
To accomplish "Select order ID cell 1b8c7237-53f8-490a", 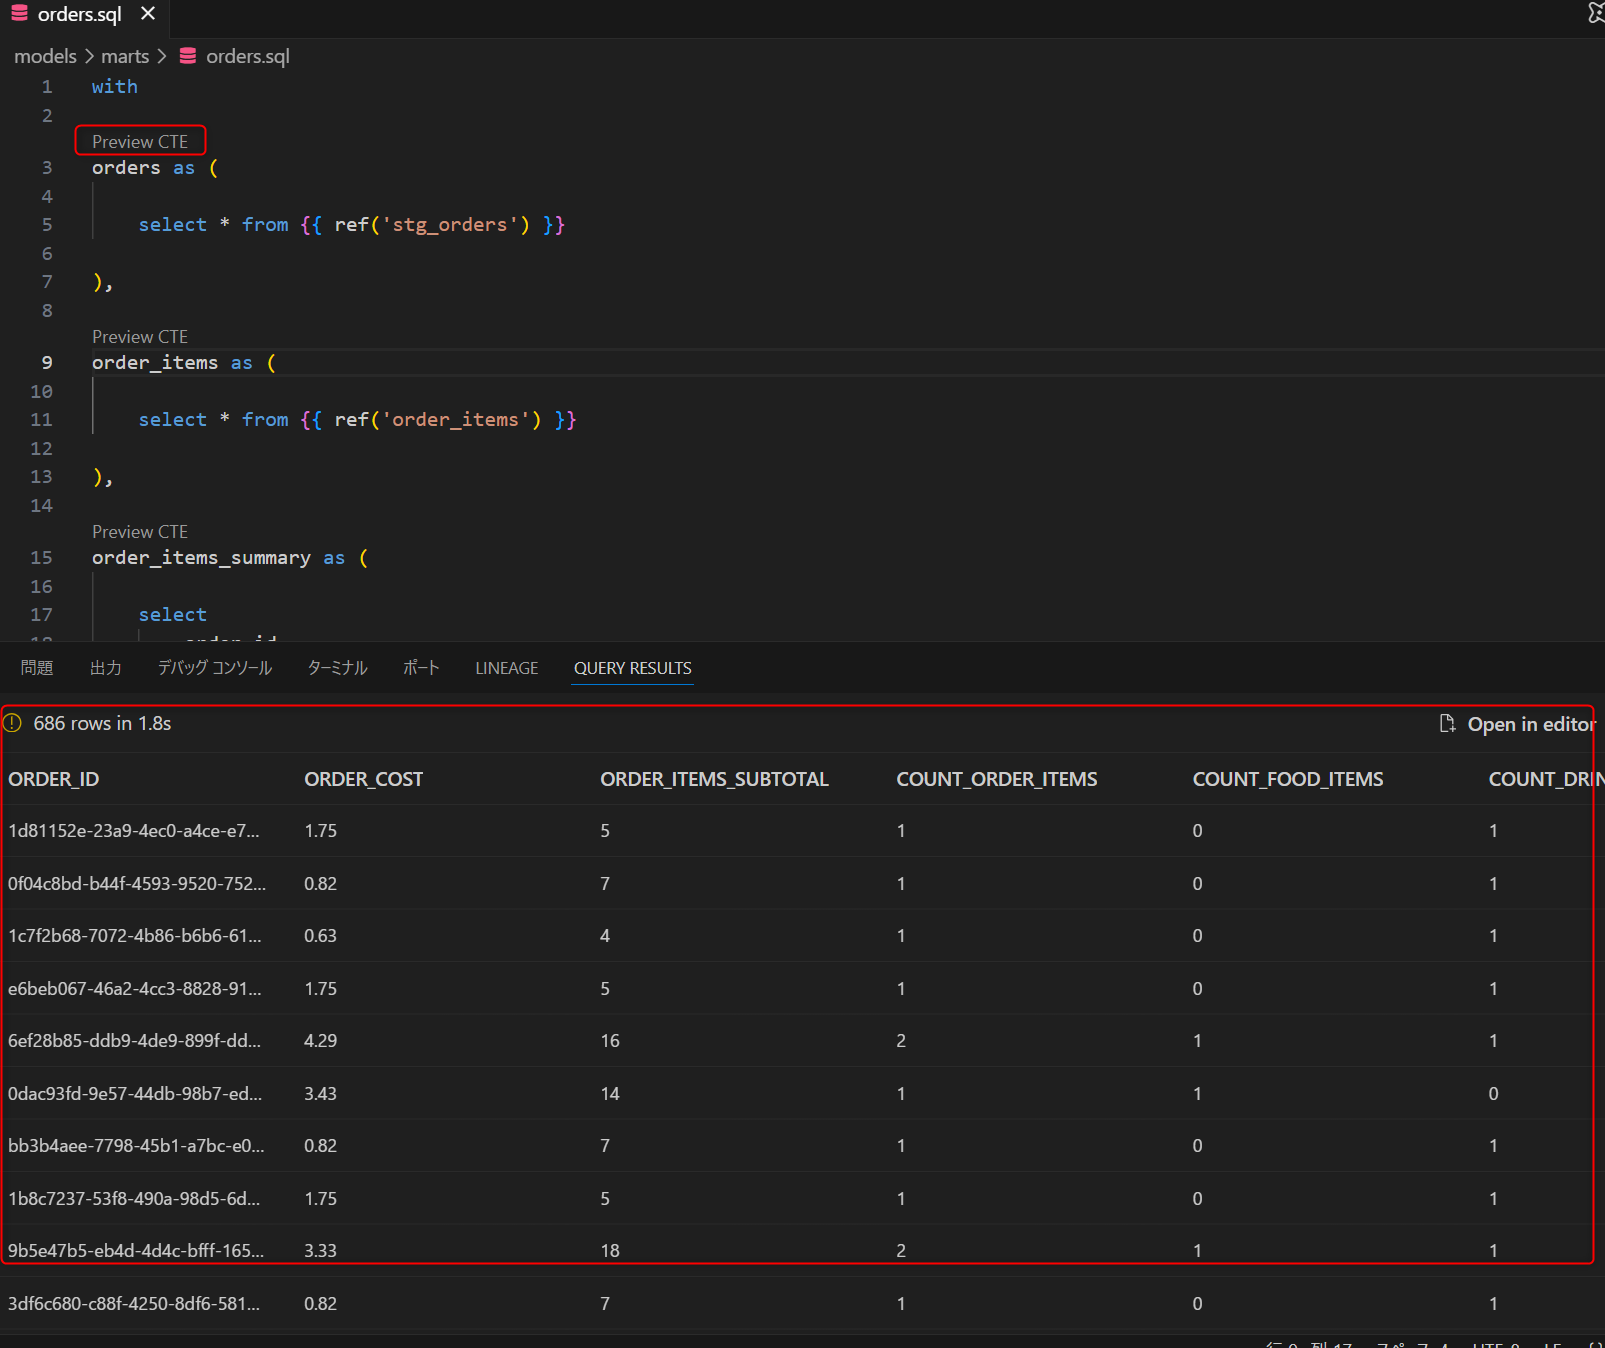I will click(x=134, y=1199).
